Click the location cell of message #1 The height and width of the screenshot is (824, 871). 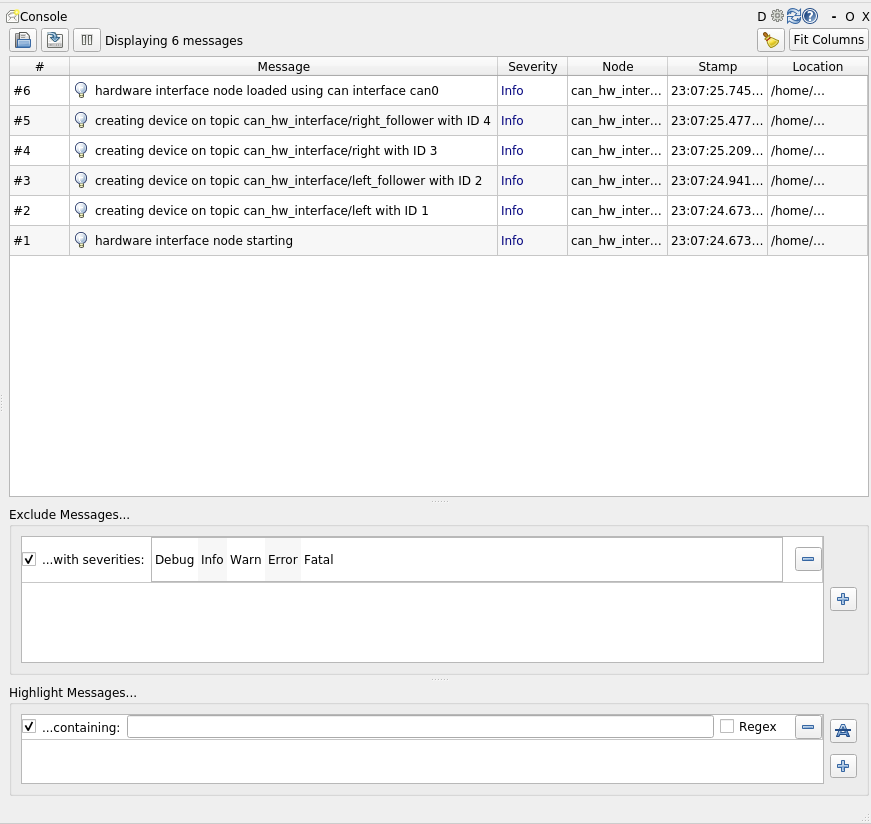817,241
